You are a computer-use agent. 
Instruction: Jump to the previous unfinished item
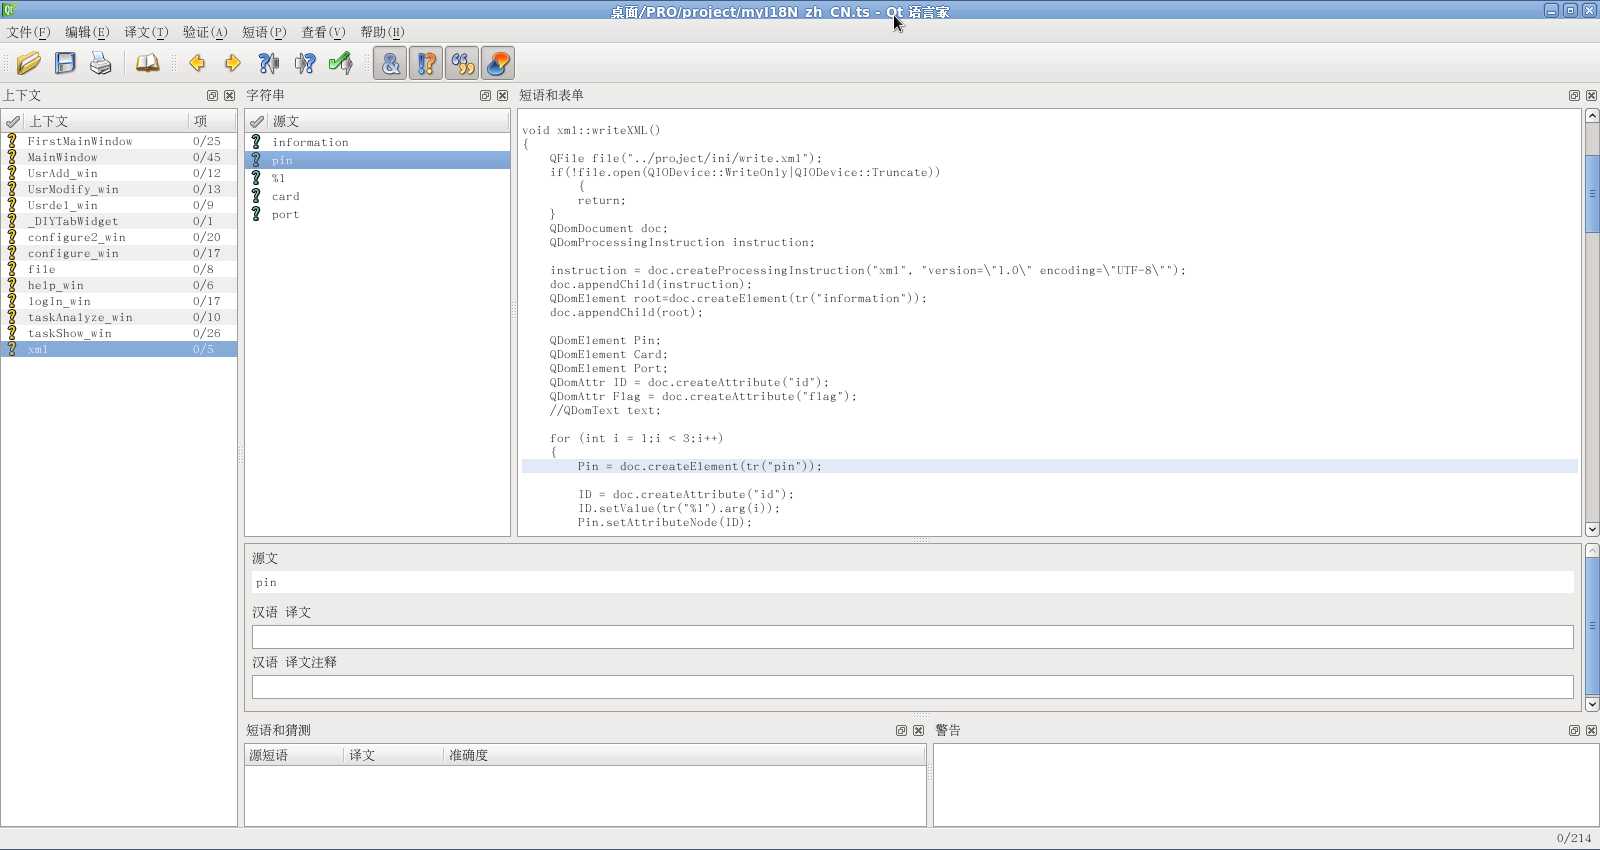[x=269, y=63]
